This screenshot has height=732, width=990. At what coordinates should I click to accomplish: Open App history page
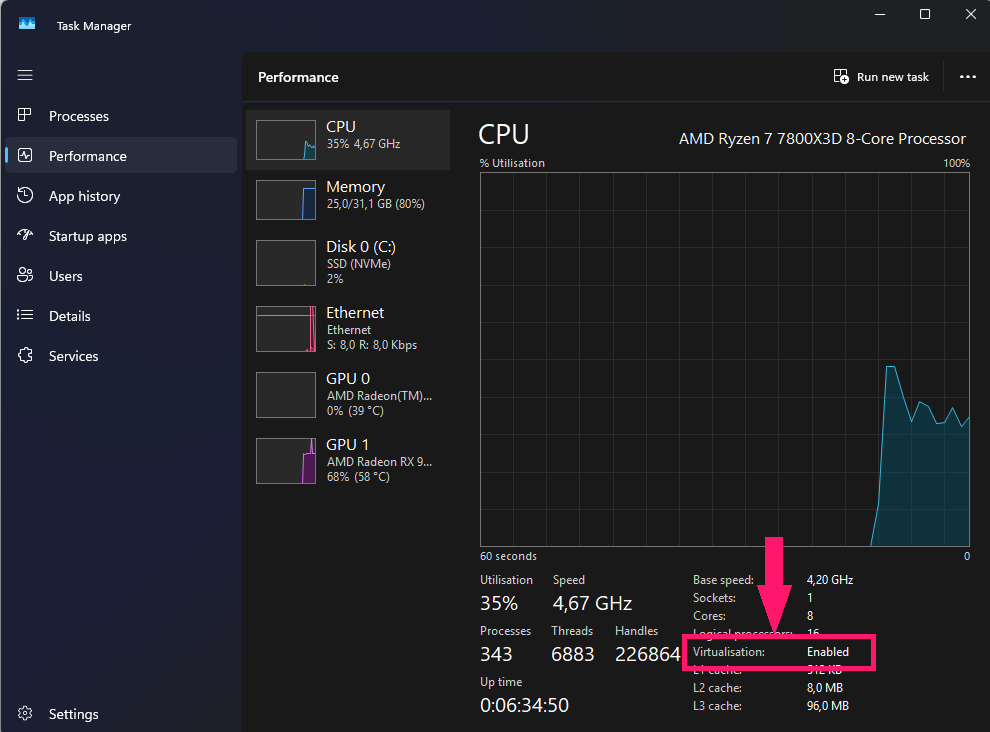click(121, 196)
